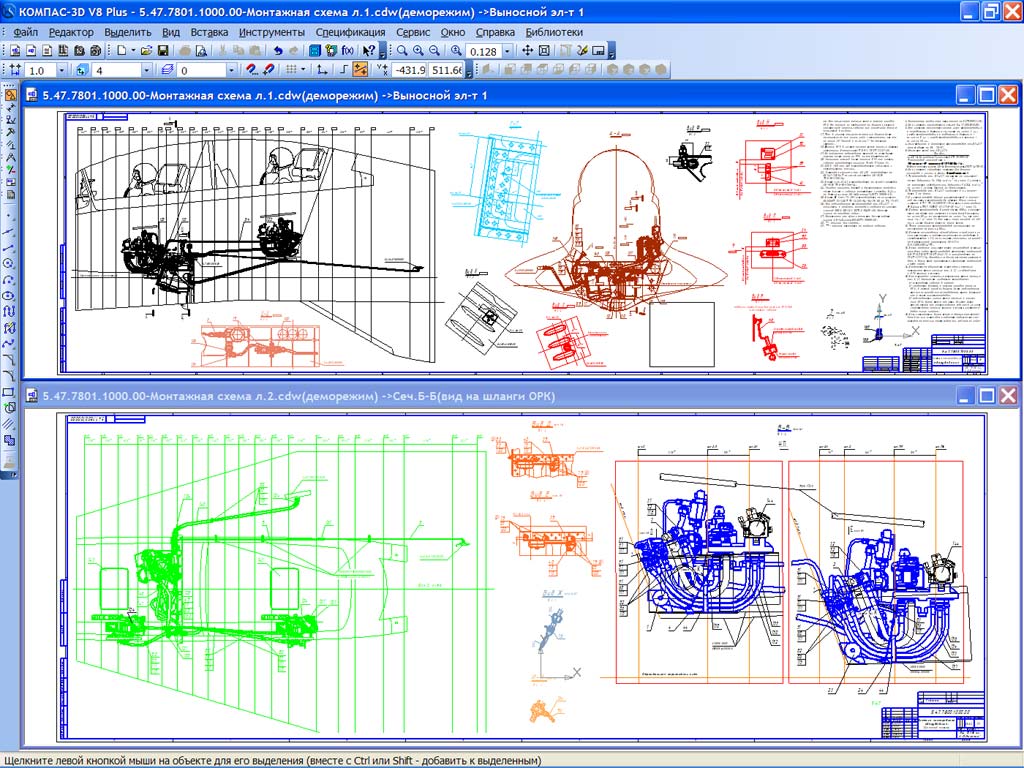Open the Вид menu

click(x=171, y=32)
